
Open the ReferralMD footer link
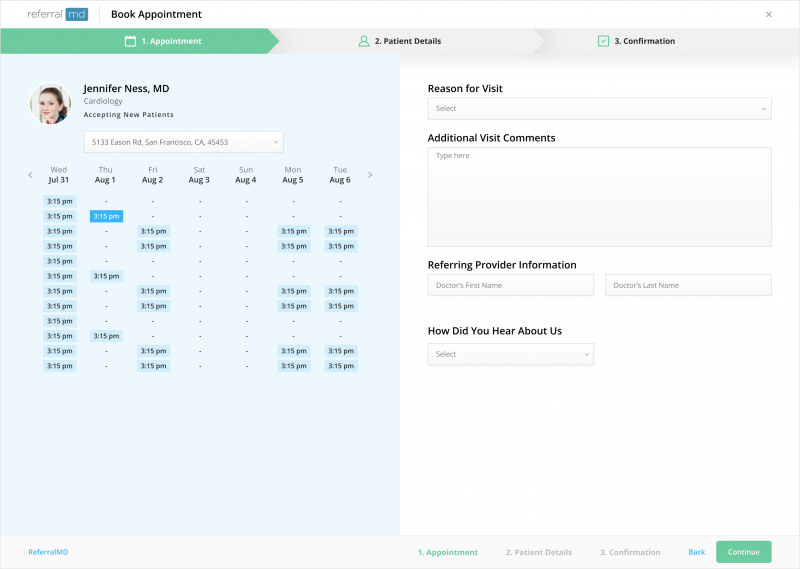(x=48, y=552)
